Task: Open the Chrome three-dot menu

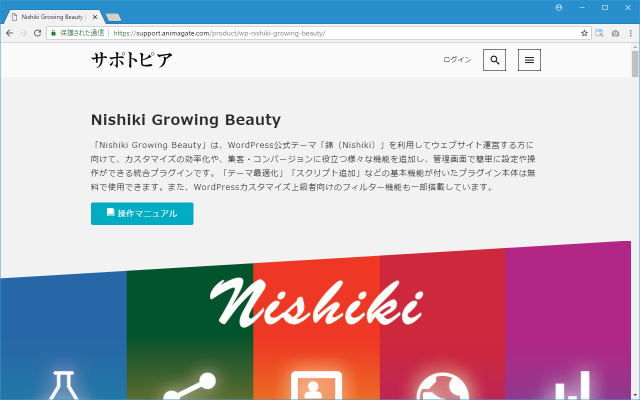Action: point(631,33)
